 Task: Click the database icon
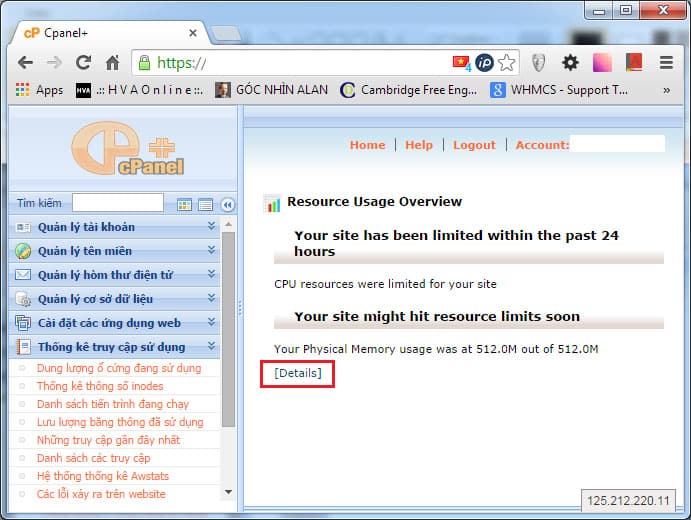point(23,299)
